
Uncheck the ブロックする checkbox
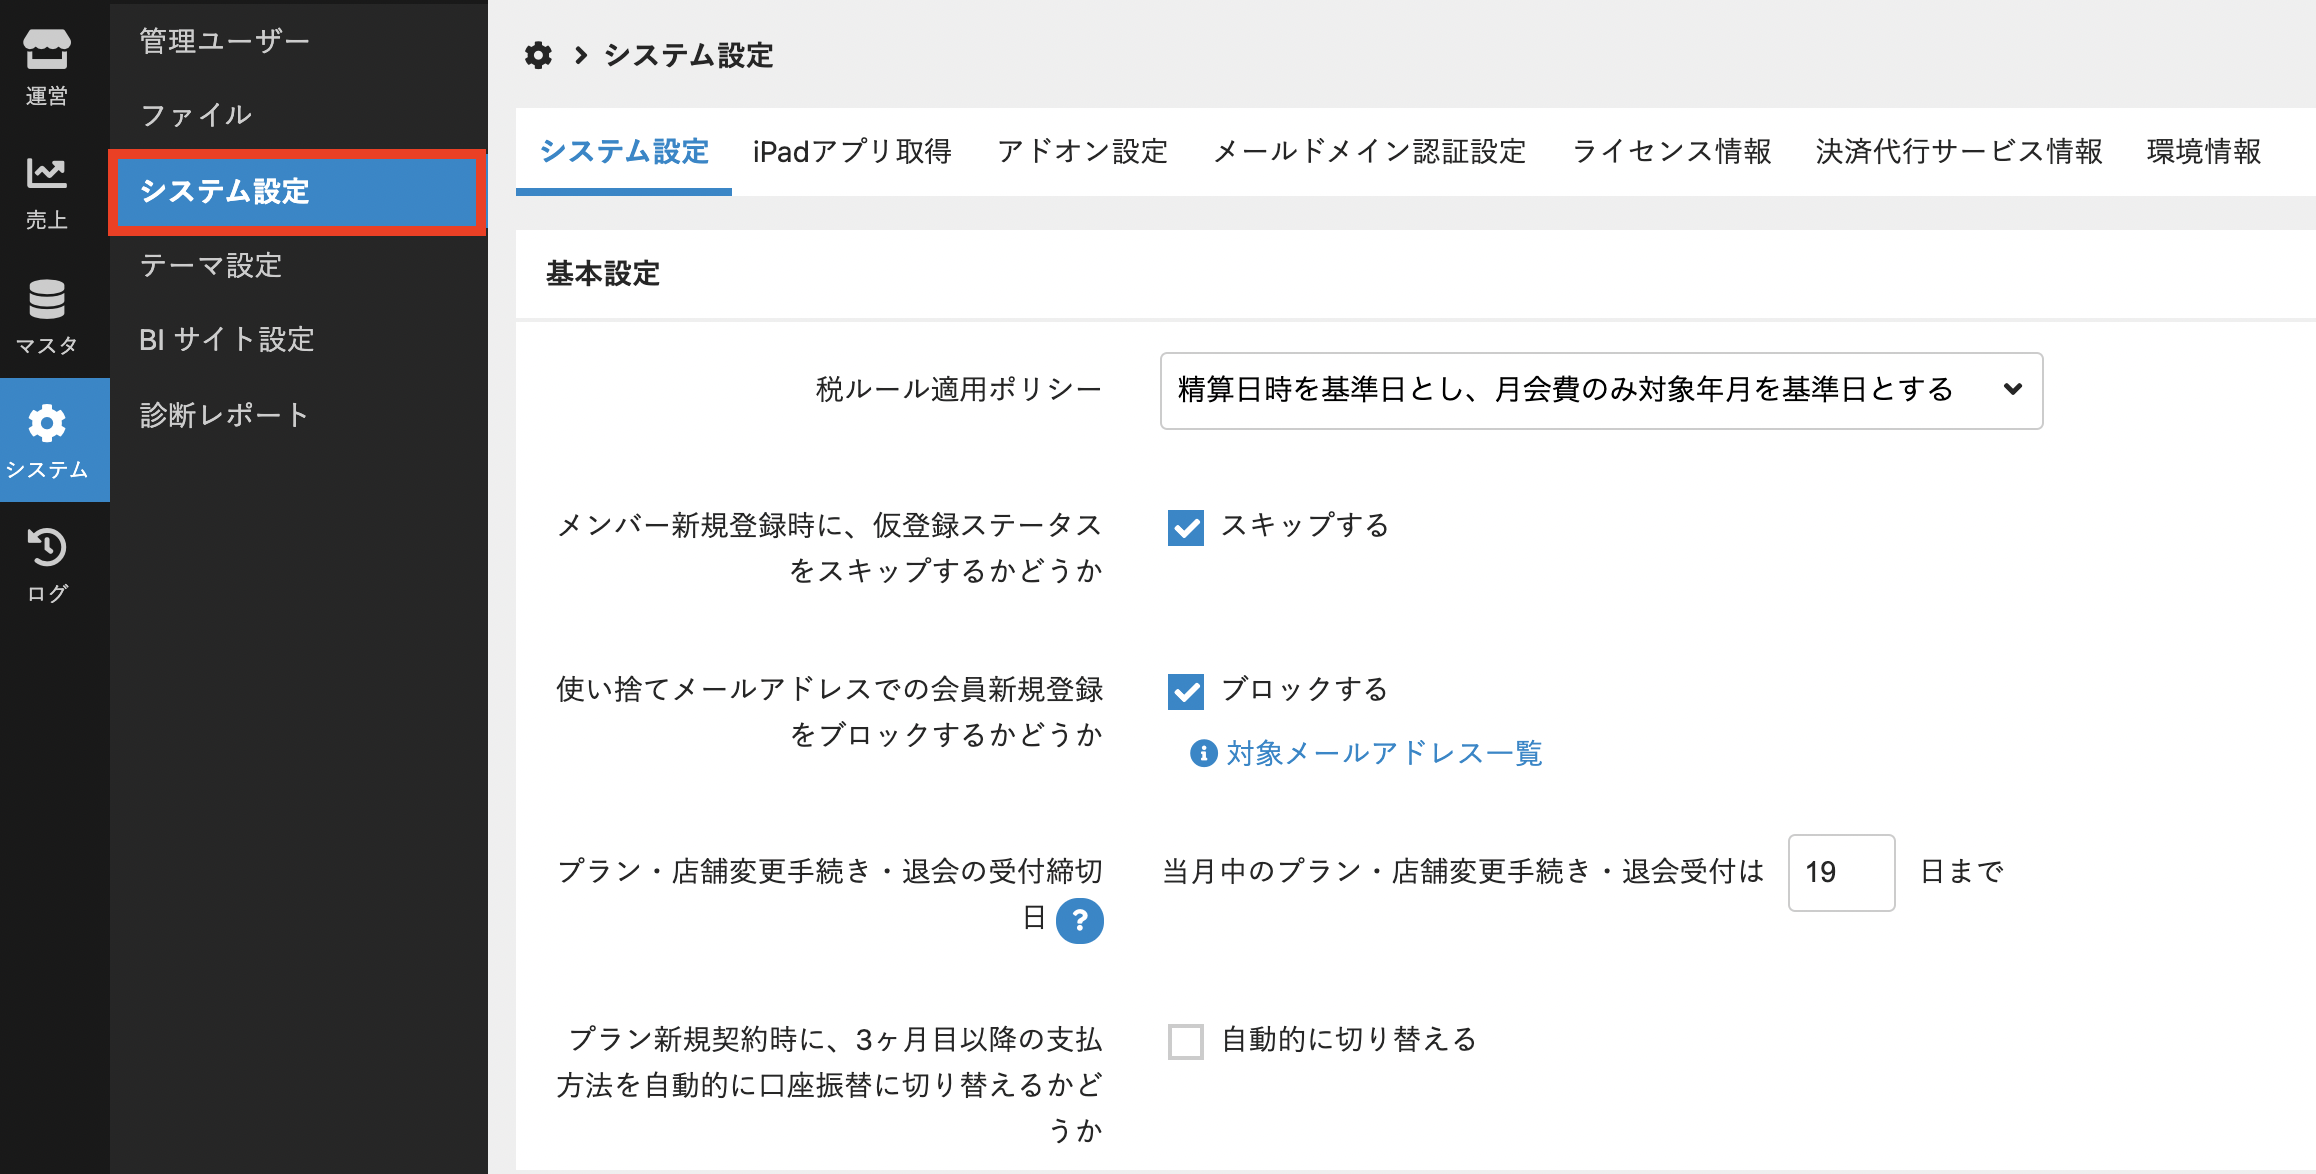click(x=1186, y=691)
